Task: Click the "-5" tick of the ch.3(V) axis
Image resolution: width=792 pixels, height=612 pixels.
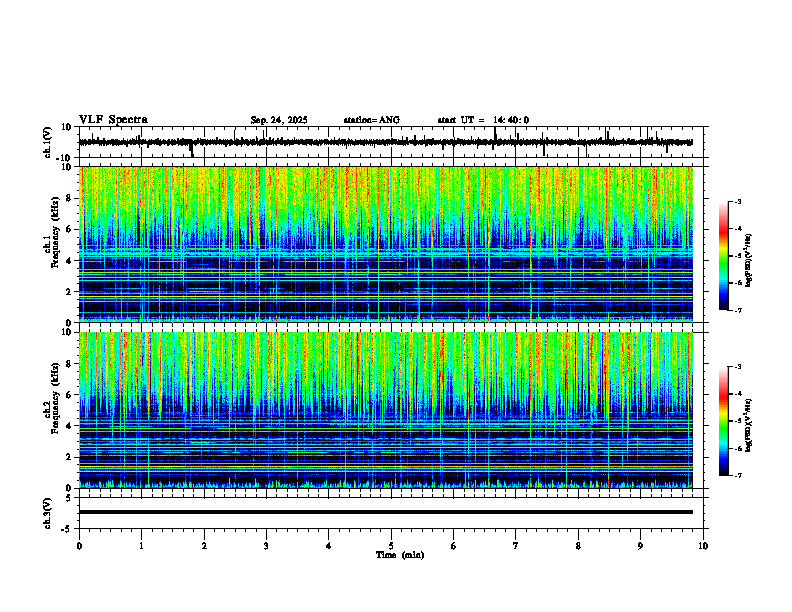Action: pos(68,529)
